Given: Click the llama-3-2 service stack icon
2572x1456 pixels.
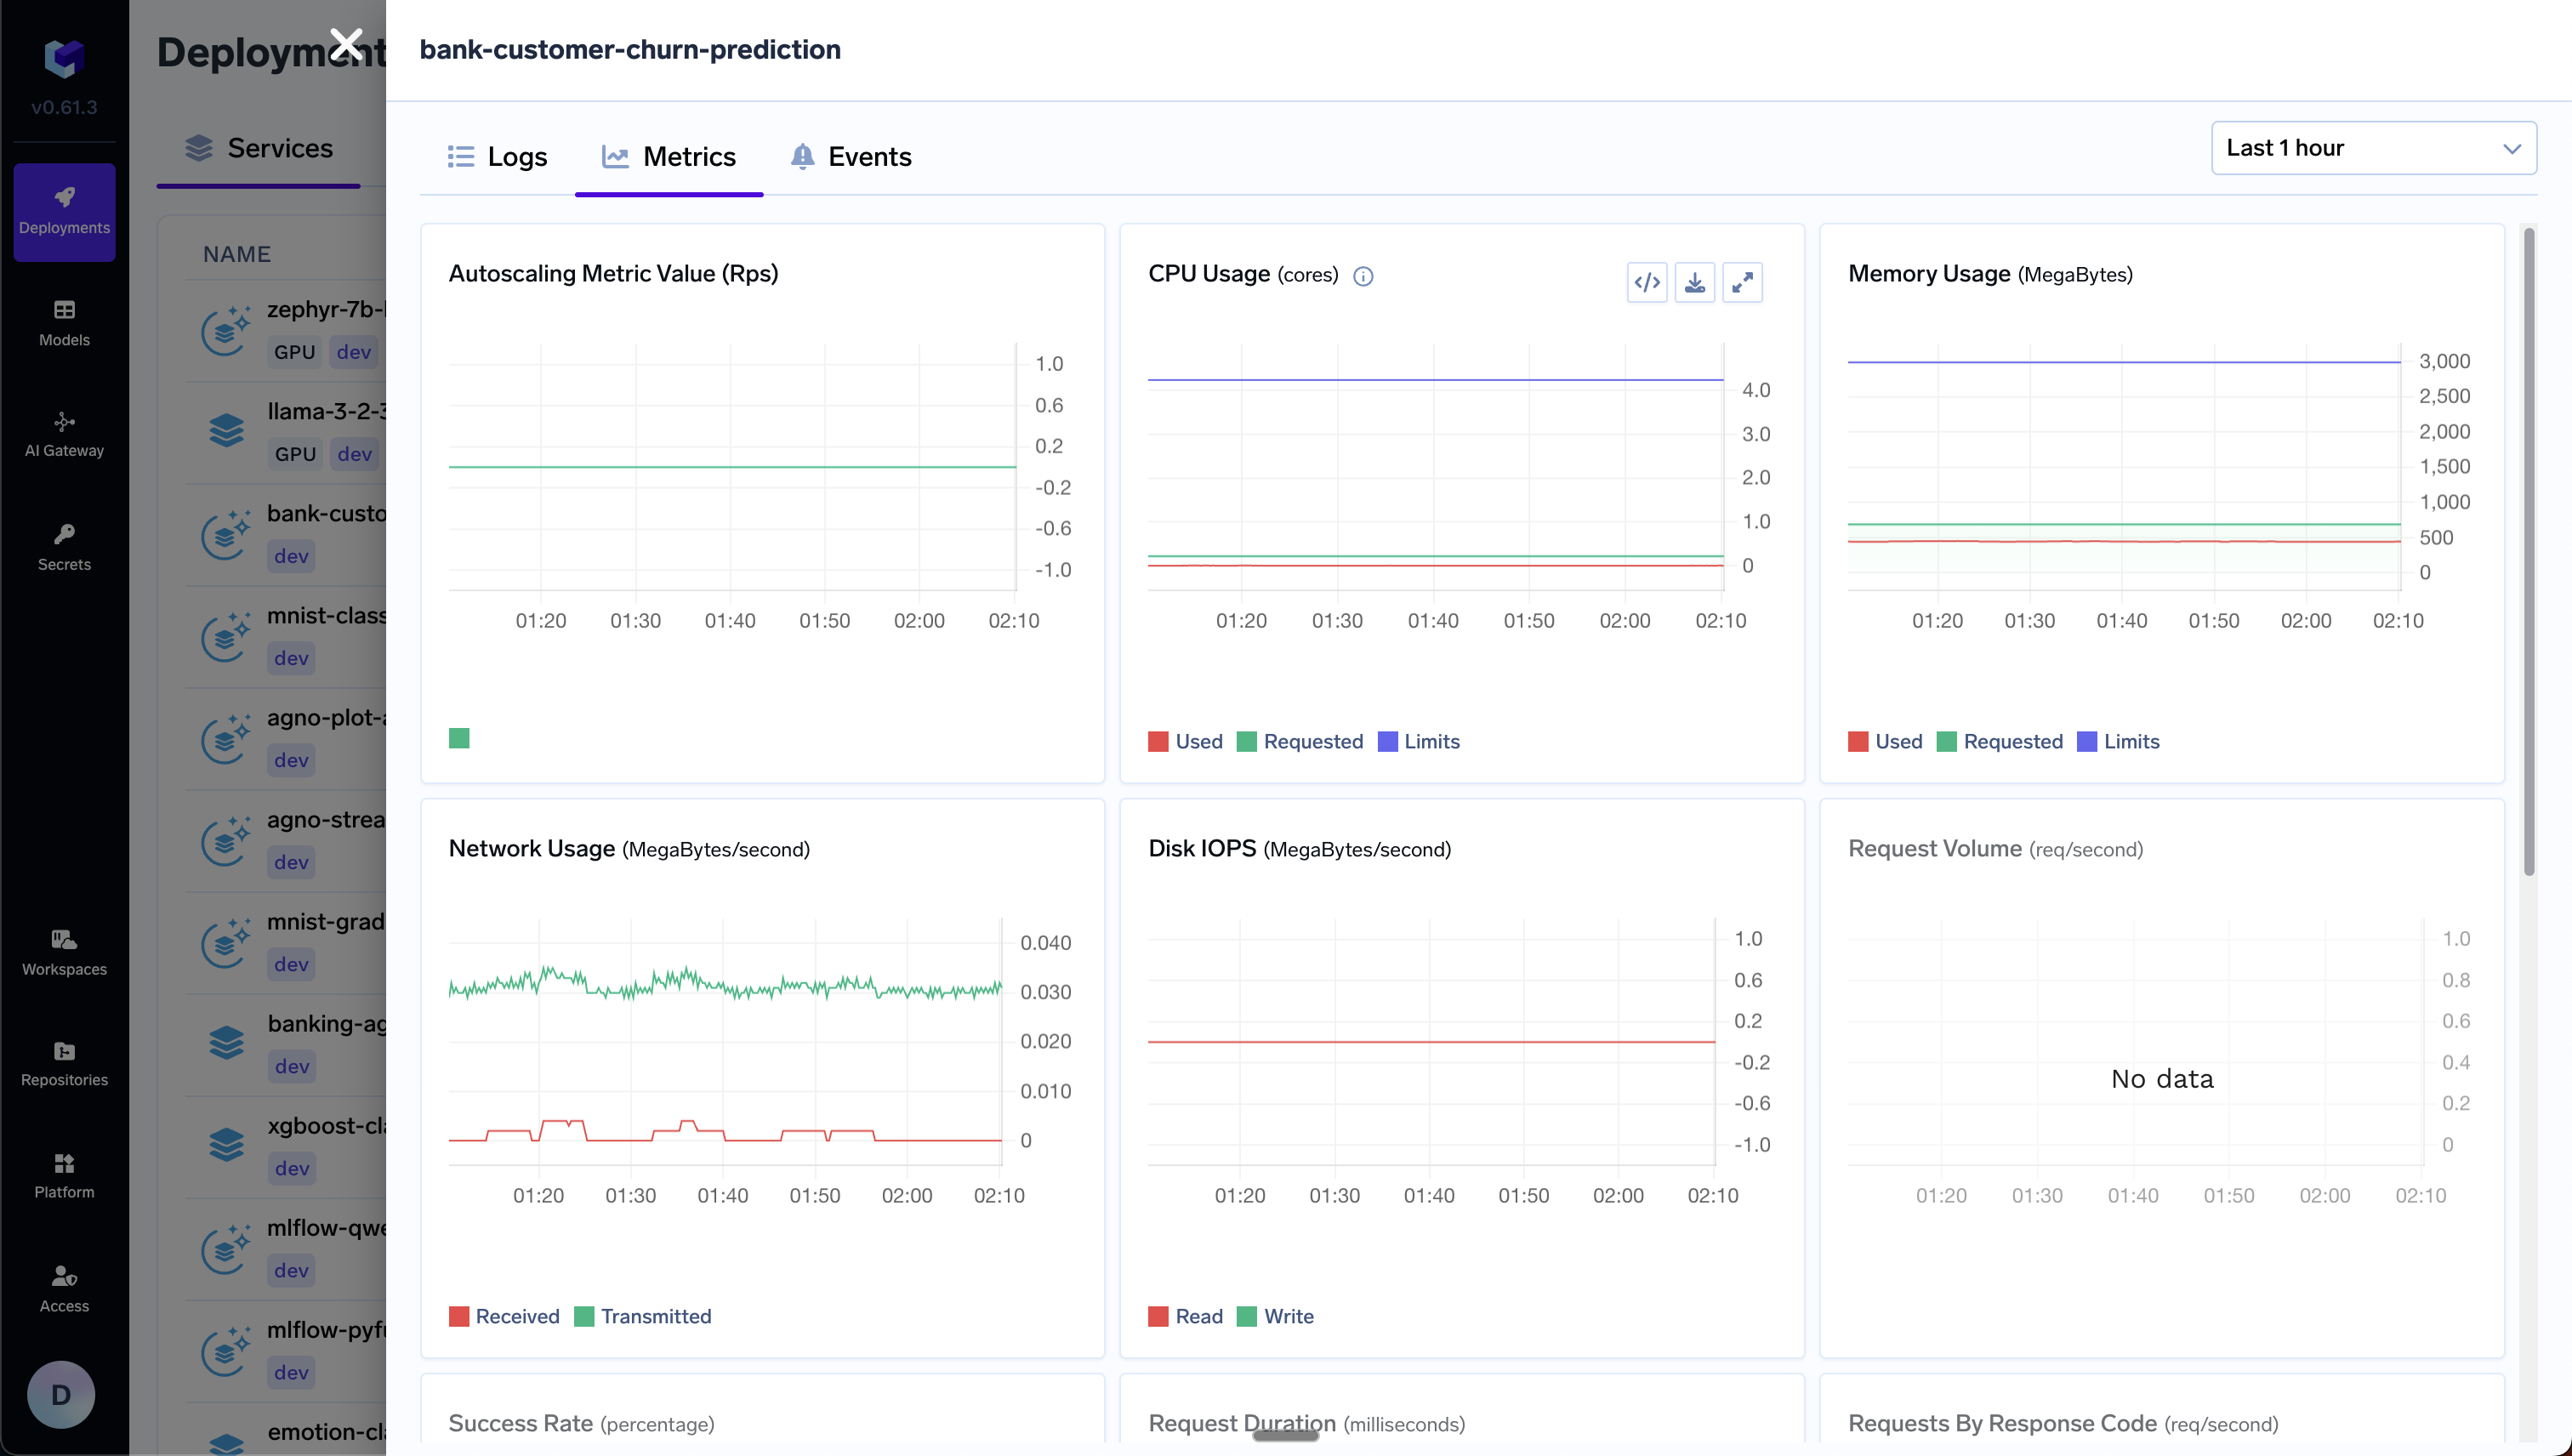Looking at the screenshot, I should tap(226, 431).
